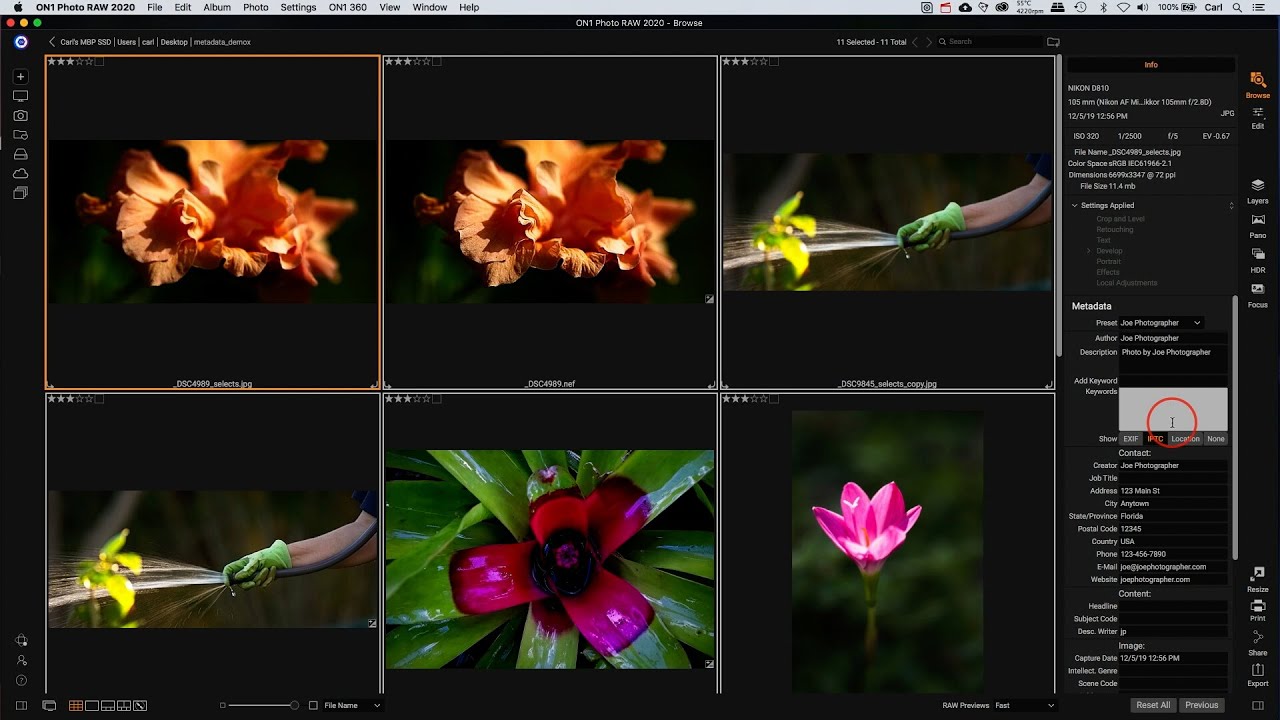This screenshot has width=1280, height=720.
Task: Show Location metadata fields
Action: (x=1185, y=439)
